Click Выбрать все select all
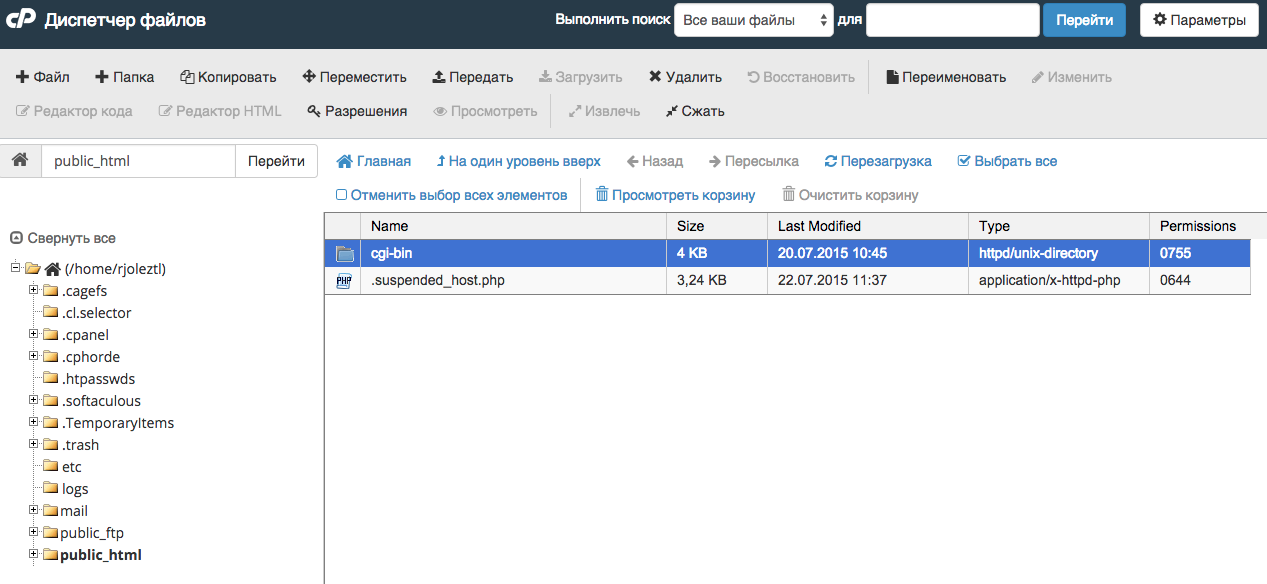Image resolution: width=1267 pixels, height=584 pixels. pyautogui.click(x=1007, y=161)
